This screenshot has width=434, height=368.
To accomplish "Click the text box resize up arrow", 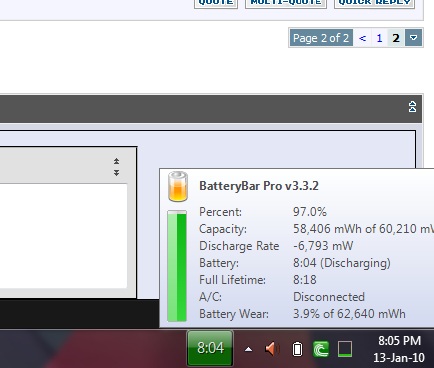I will [116, 161].
